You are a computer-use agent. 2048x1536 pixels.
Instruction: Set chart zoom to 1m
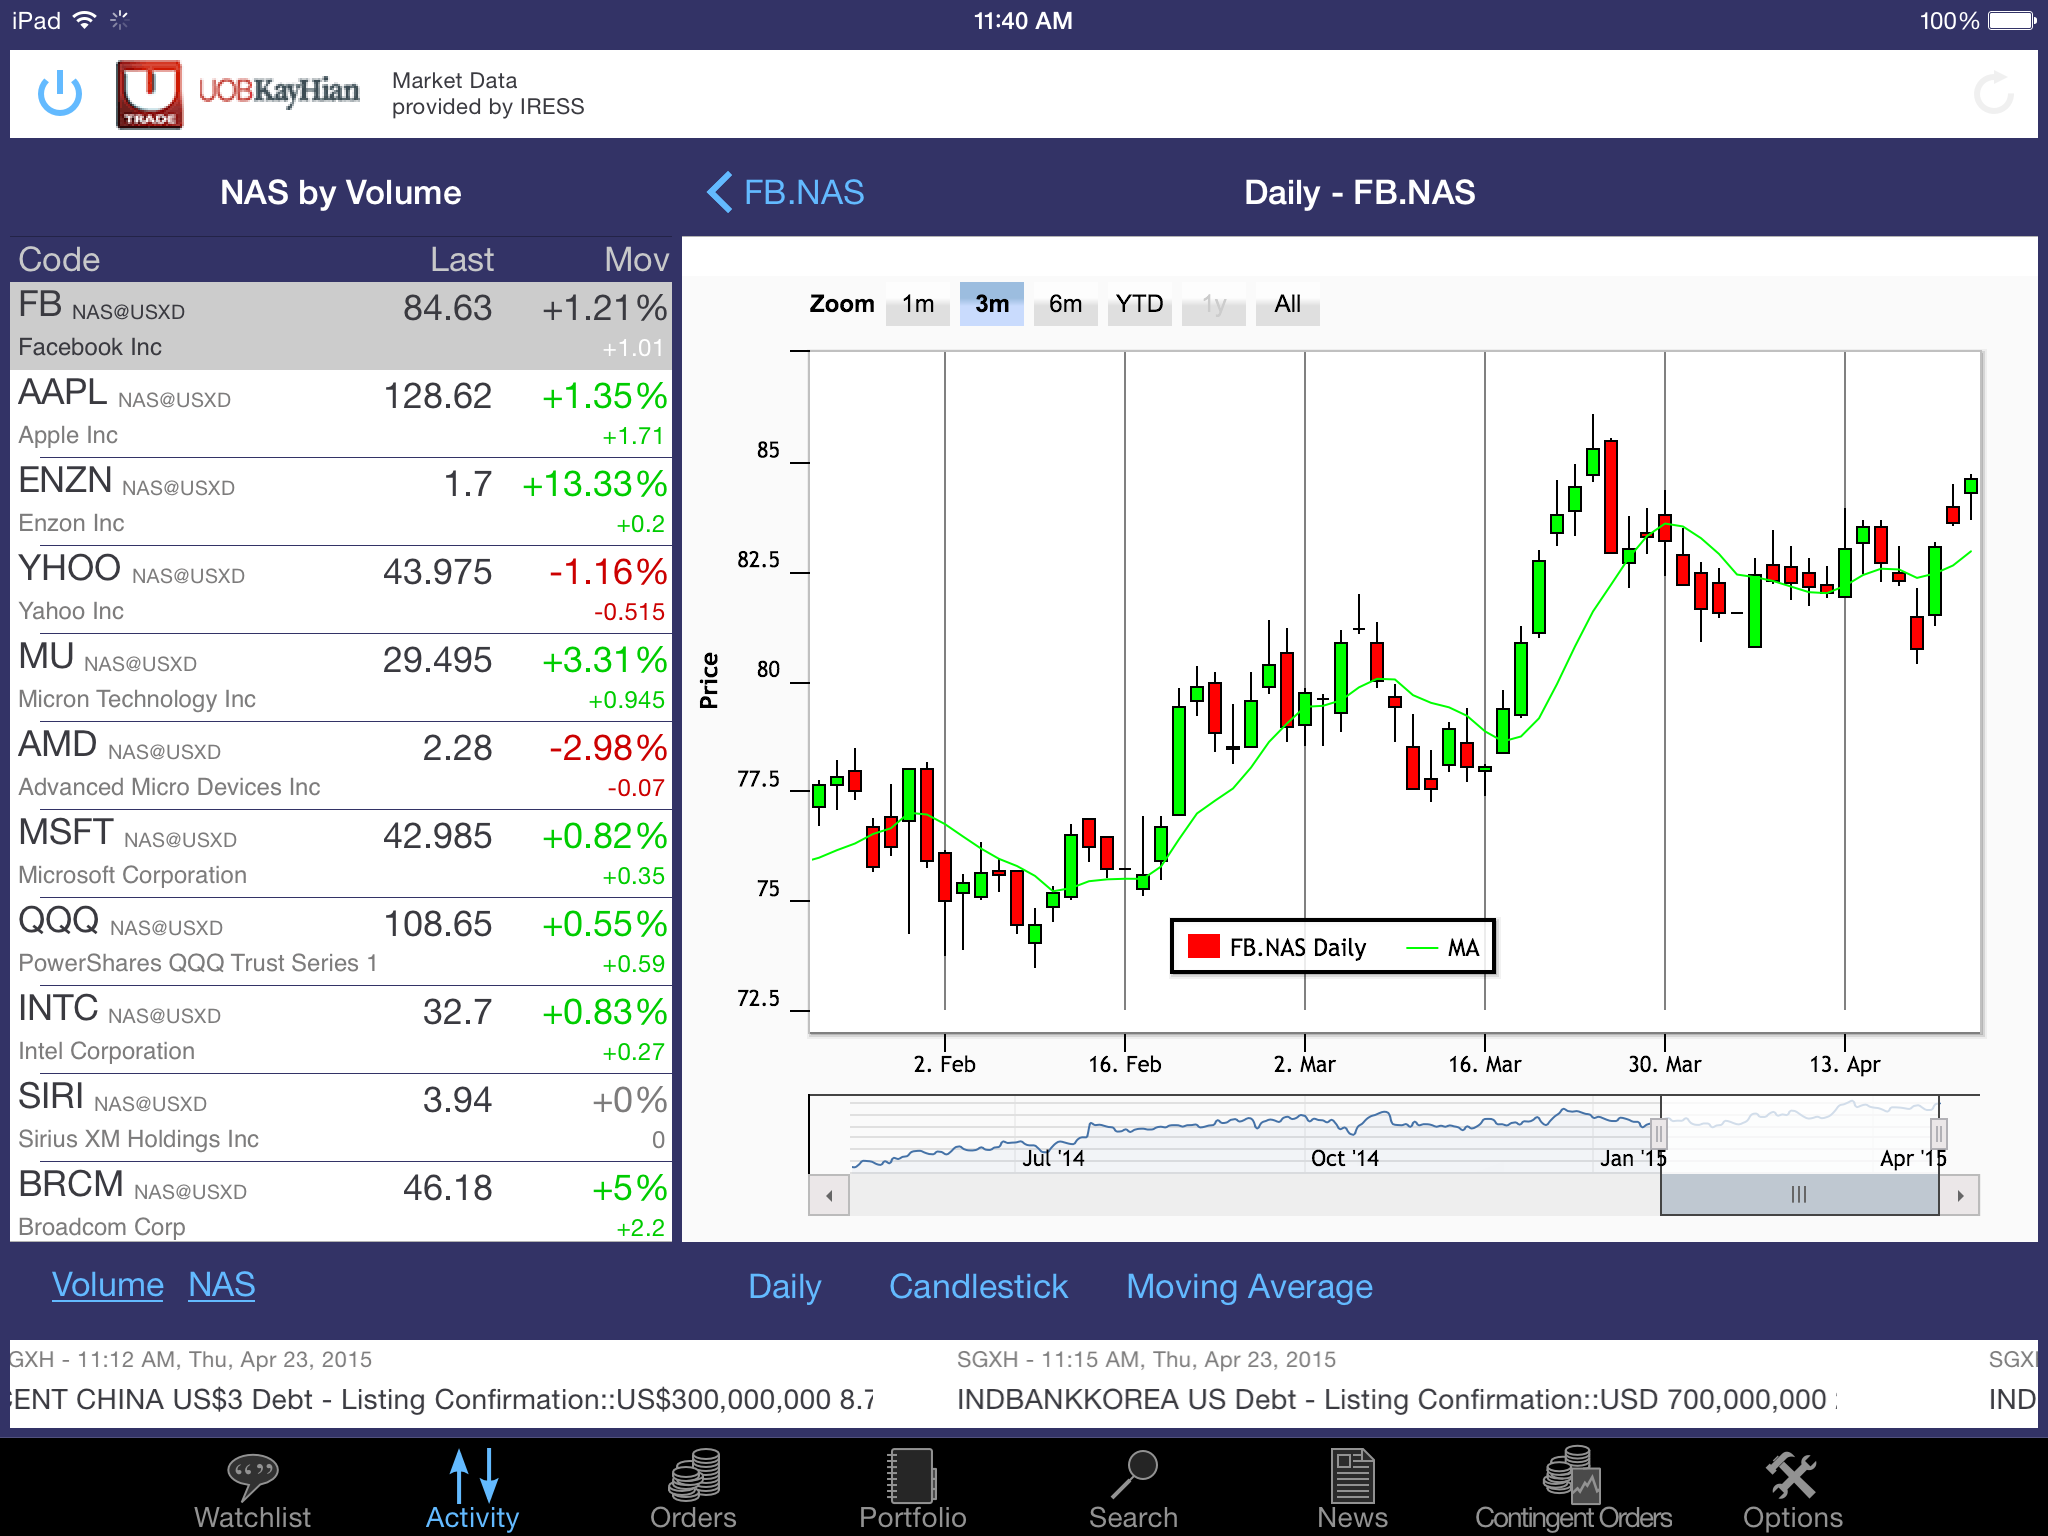(x=918, y=304)
